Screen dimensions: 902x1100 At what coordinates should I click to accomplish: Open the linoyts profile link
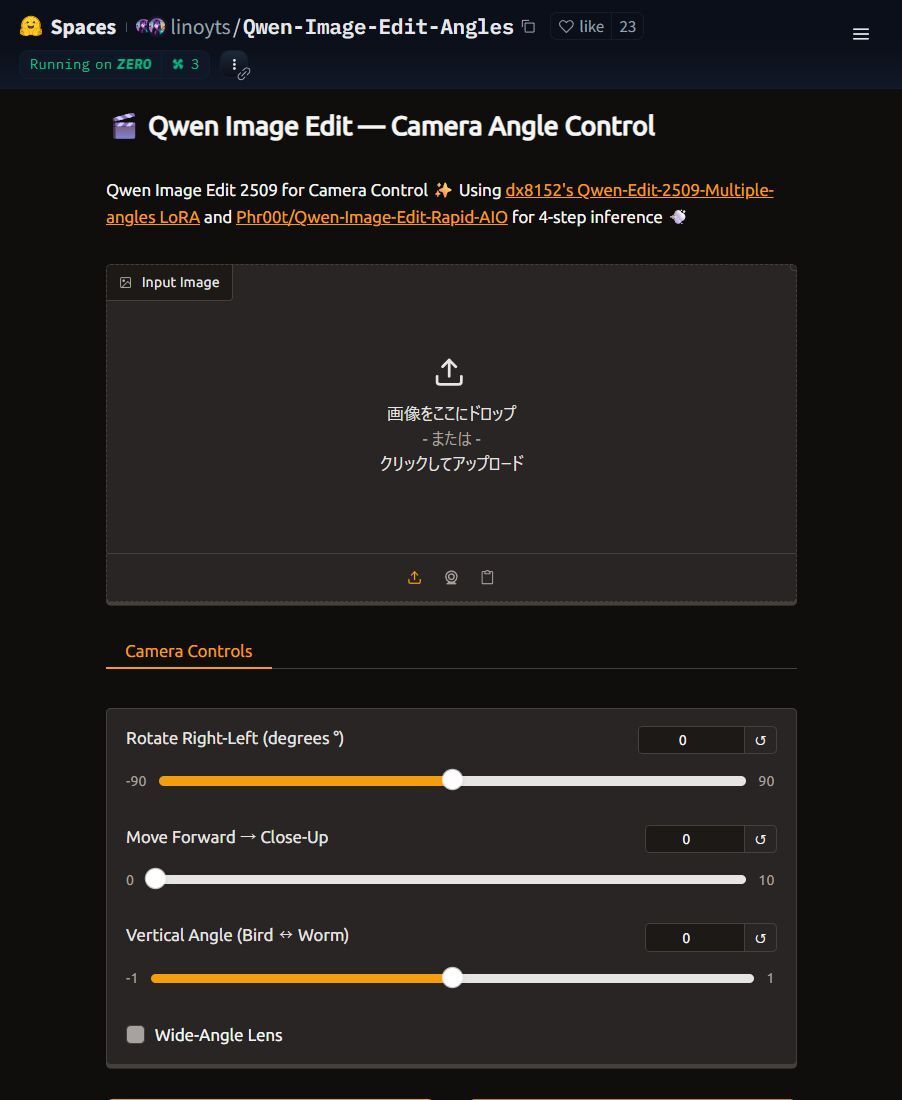pos(201,27)
